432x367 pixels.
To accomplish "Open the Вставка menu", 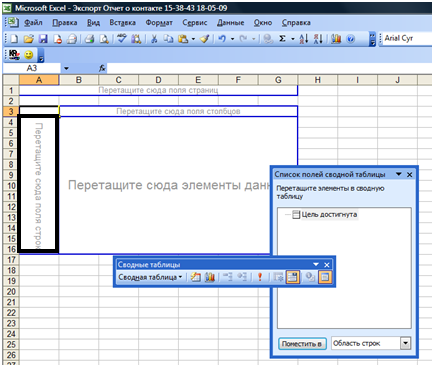I will click(x=122, y=23).
